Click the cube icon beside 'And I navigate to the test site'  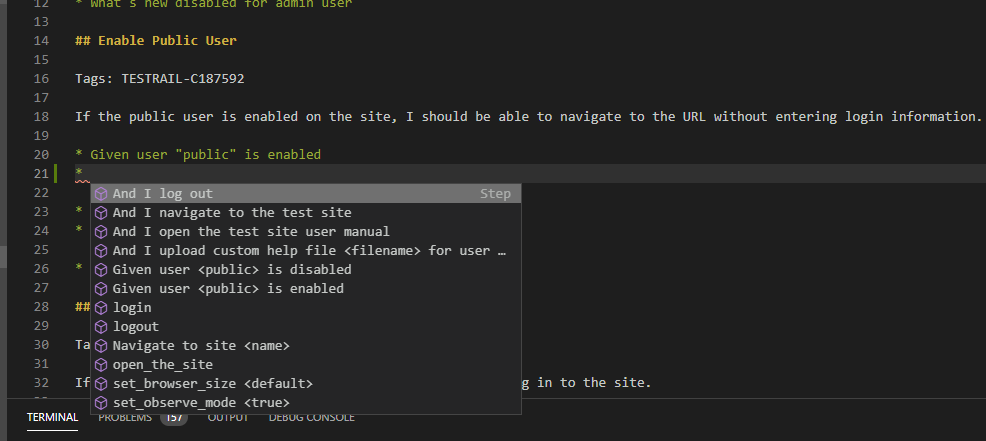(101, 213)
